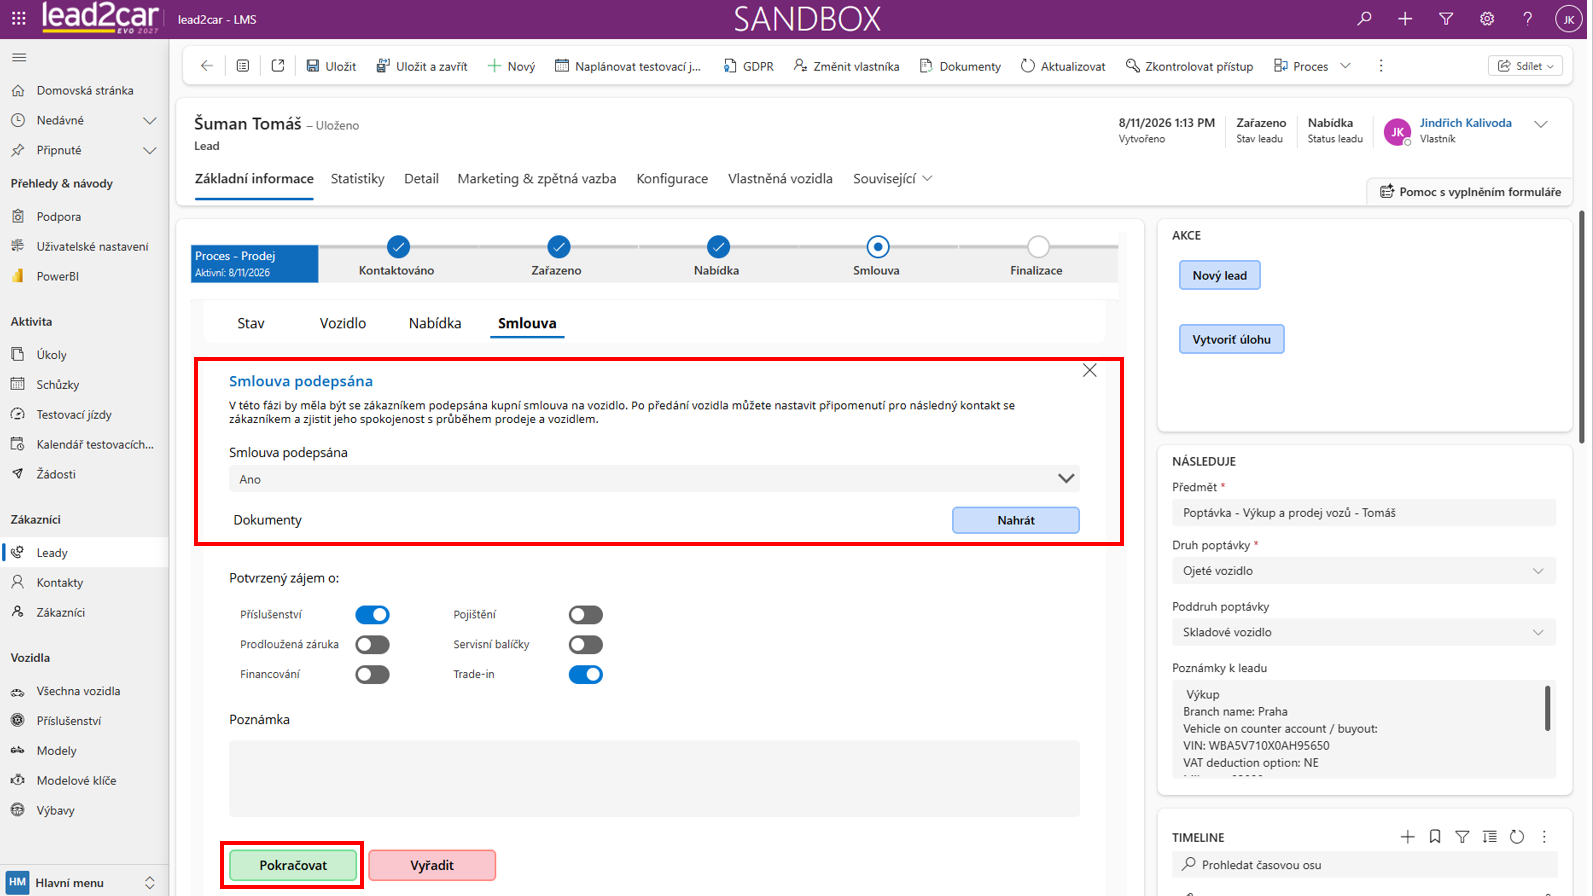
Task: Open the help question mark icon
Action: [x=1527, y=19]
